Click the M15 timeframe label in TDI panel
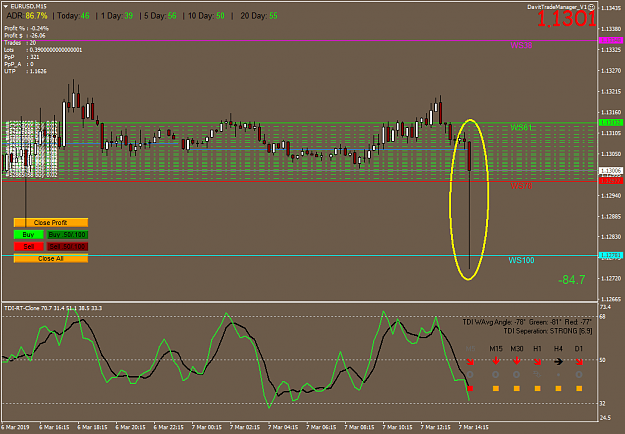The width and height of the screenshot is (625, 434). point(496,349)
